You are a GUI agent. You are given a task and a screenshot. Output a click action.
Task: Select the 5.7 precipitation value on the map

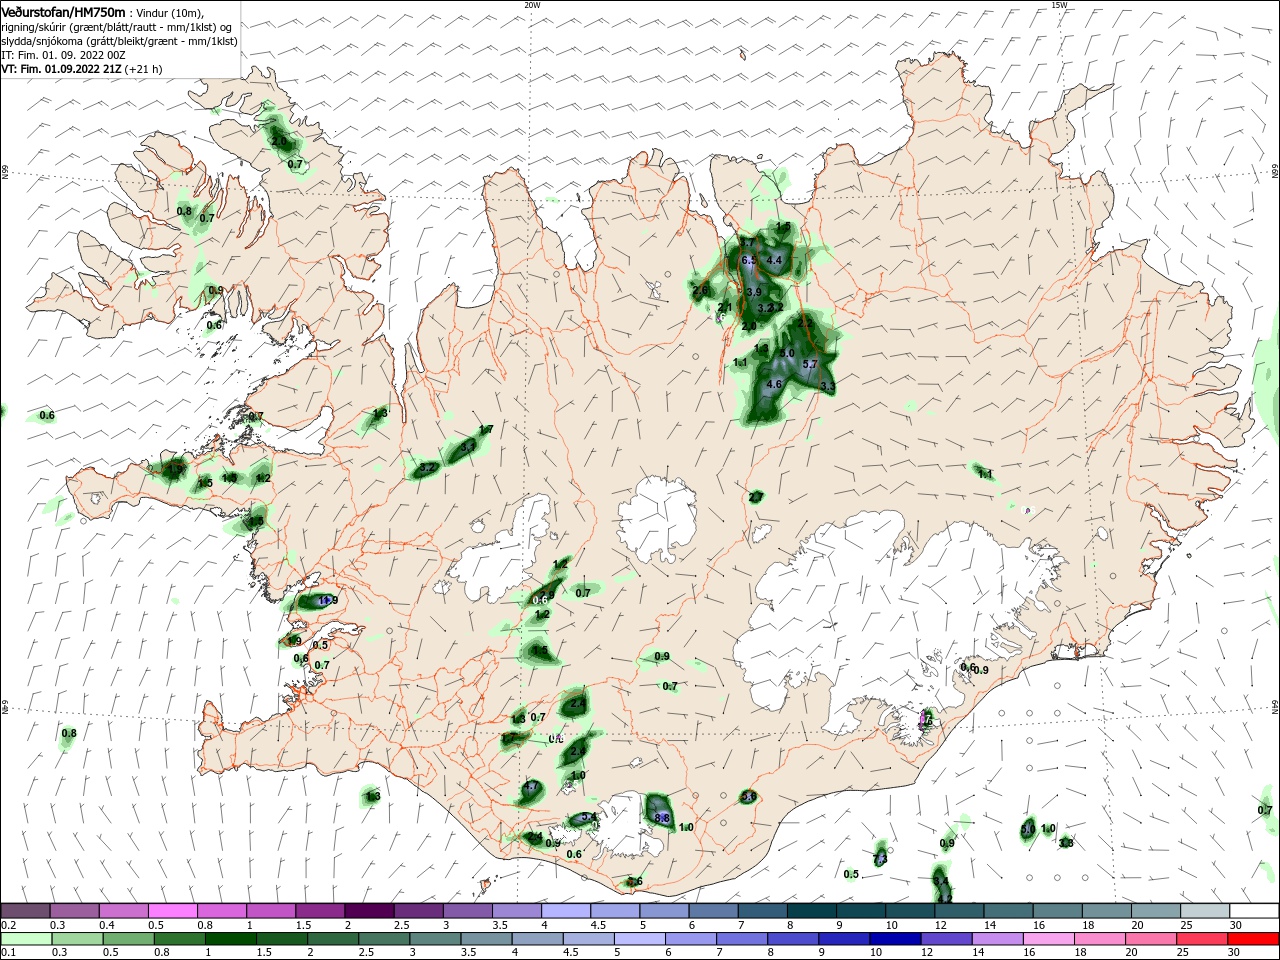pyautogui.click(x=810, y=364)
